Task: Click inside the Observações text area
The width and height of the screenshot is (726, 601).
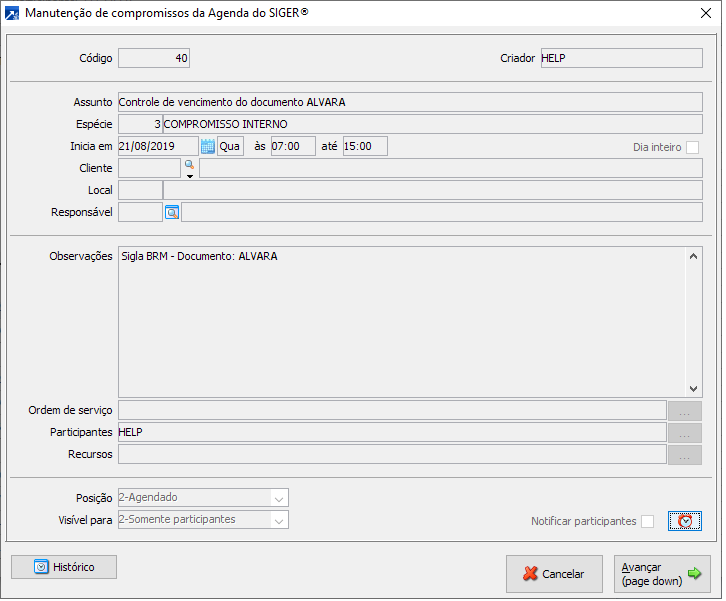Action: coord(402,323)
